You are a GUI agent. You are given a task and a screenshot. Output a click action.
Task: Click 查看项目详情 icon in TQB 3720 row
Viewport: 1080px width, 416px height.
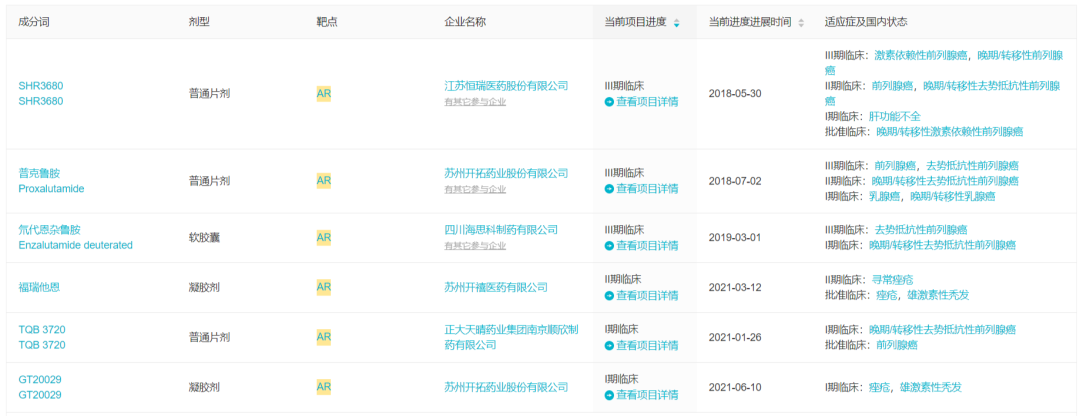click(609, 345)
